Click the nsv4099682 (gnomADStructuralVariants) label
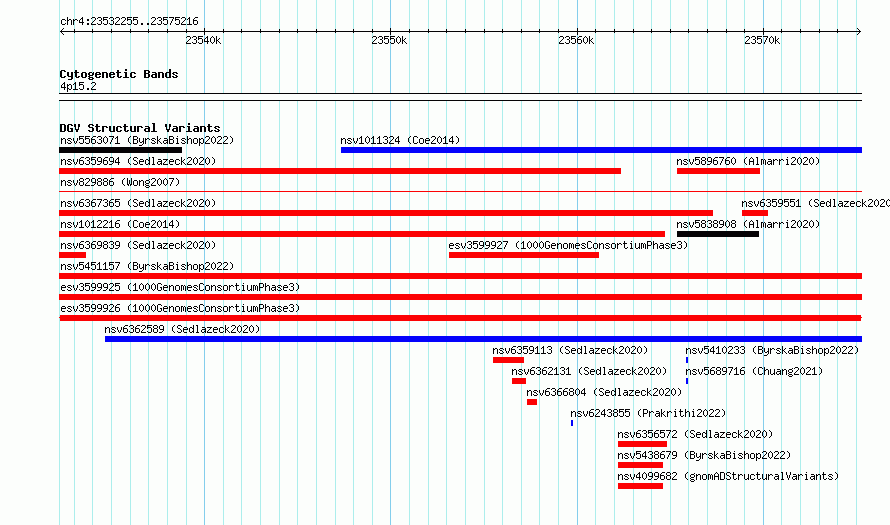Viewport: 890px width, 525px height. [x=728, y=476]
